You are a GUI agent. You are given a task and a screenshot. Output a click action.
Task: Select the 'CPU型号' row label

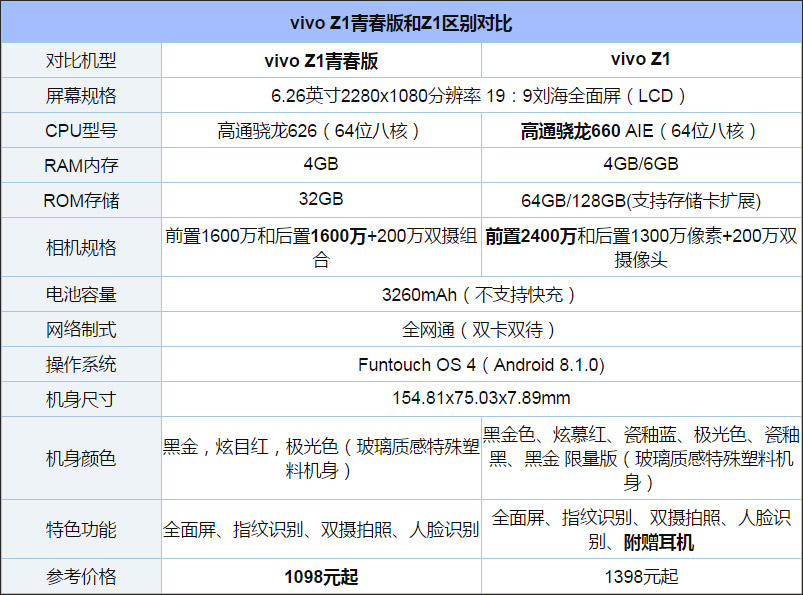[x=81, y=131]
